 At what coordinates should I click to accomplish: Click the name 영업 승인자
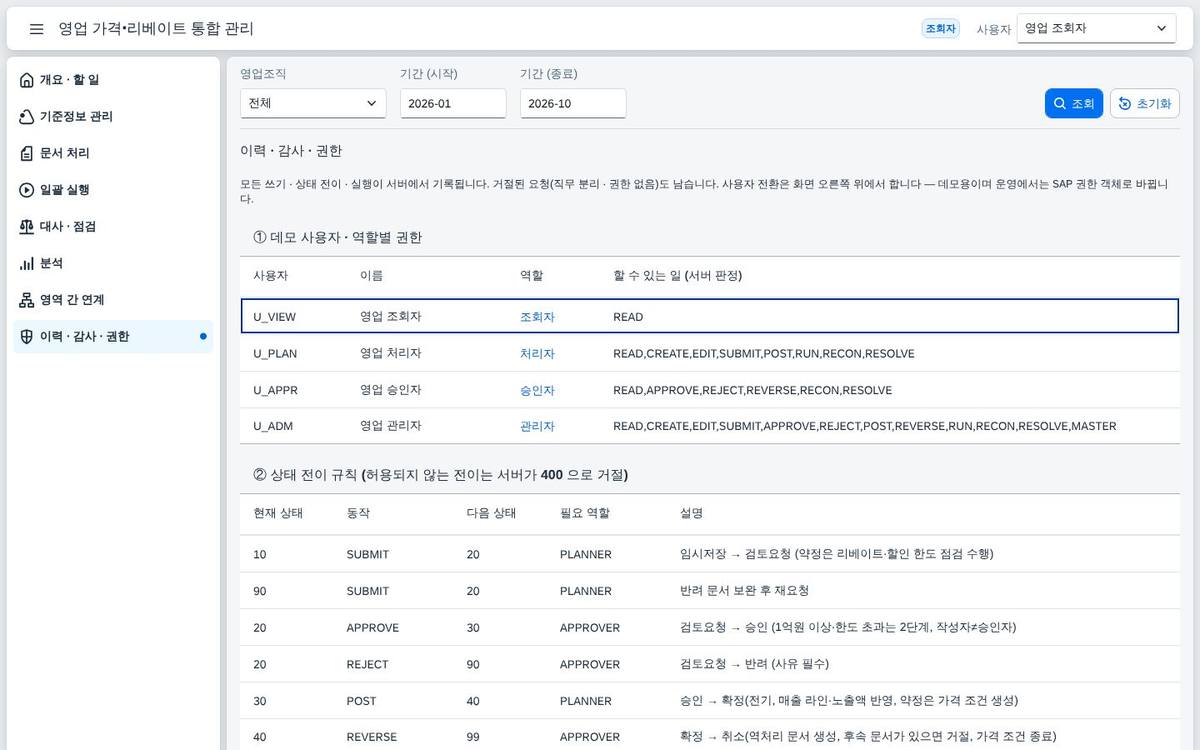[x=391, y=390]
